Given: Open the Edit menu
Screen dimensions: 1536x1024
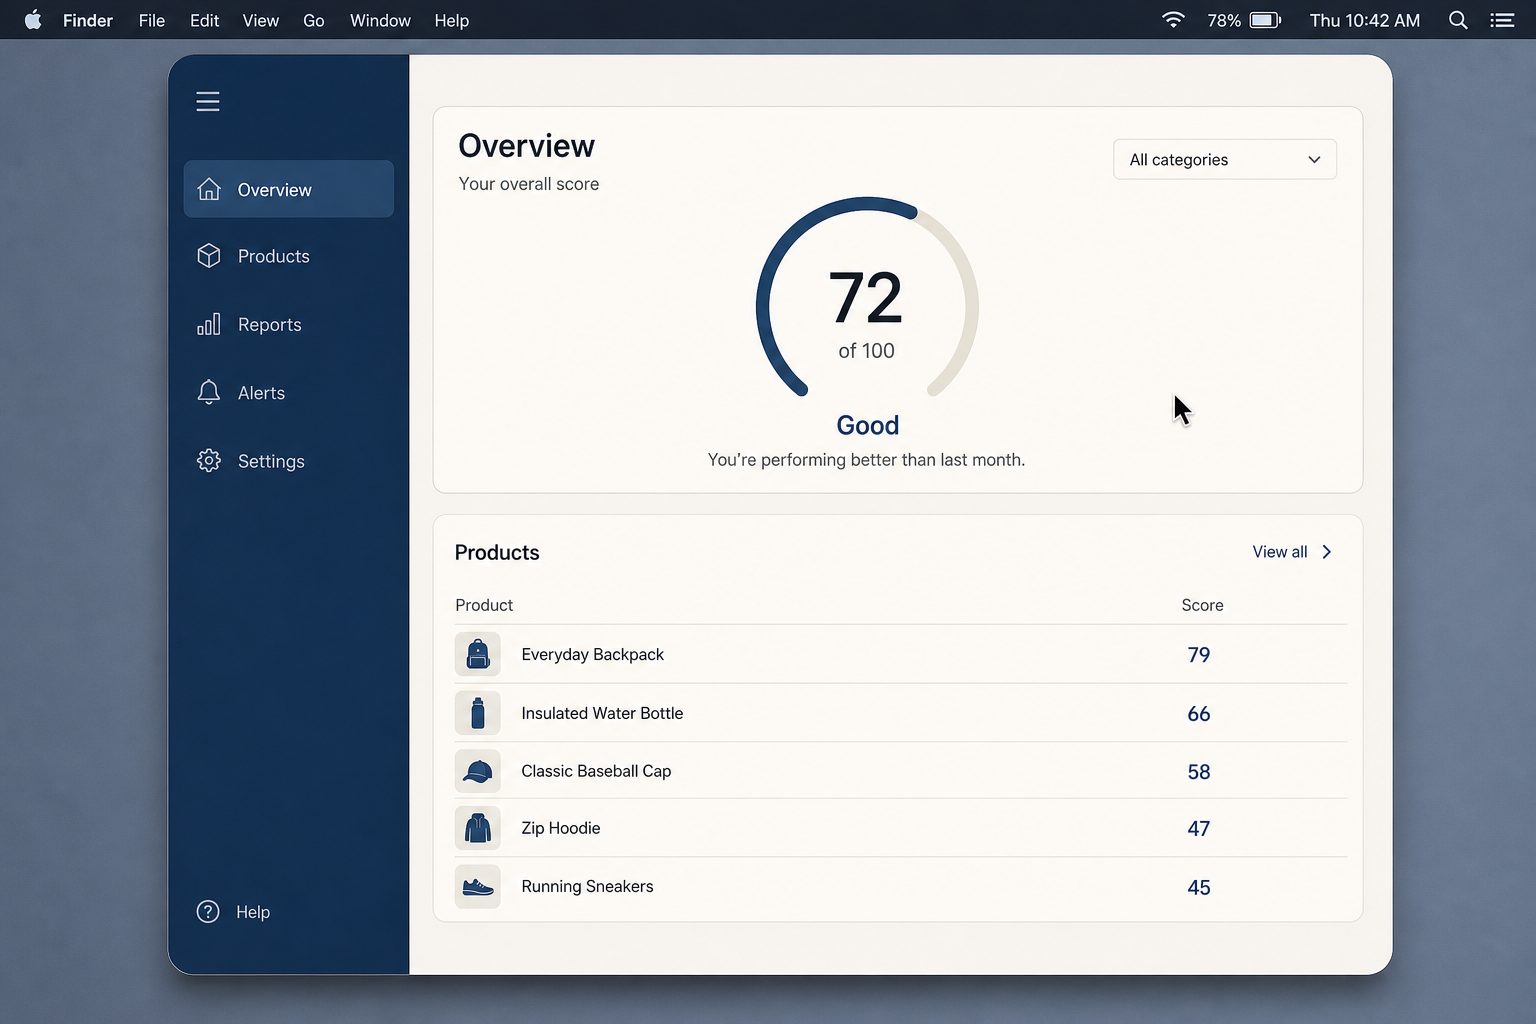Looking at the screenshot, I should tap(204, 20).
